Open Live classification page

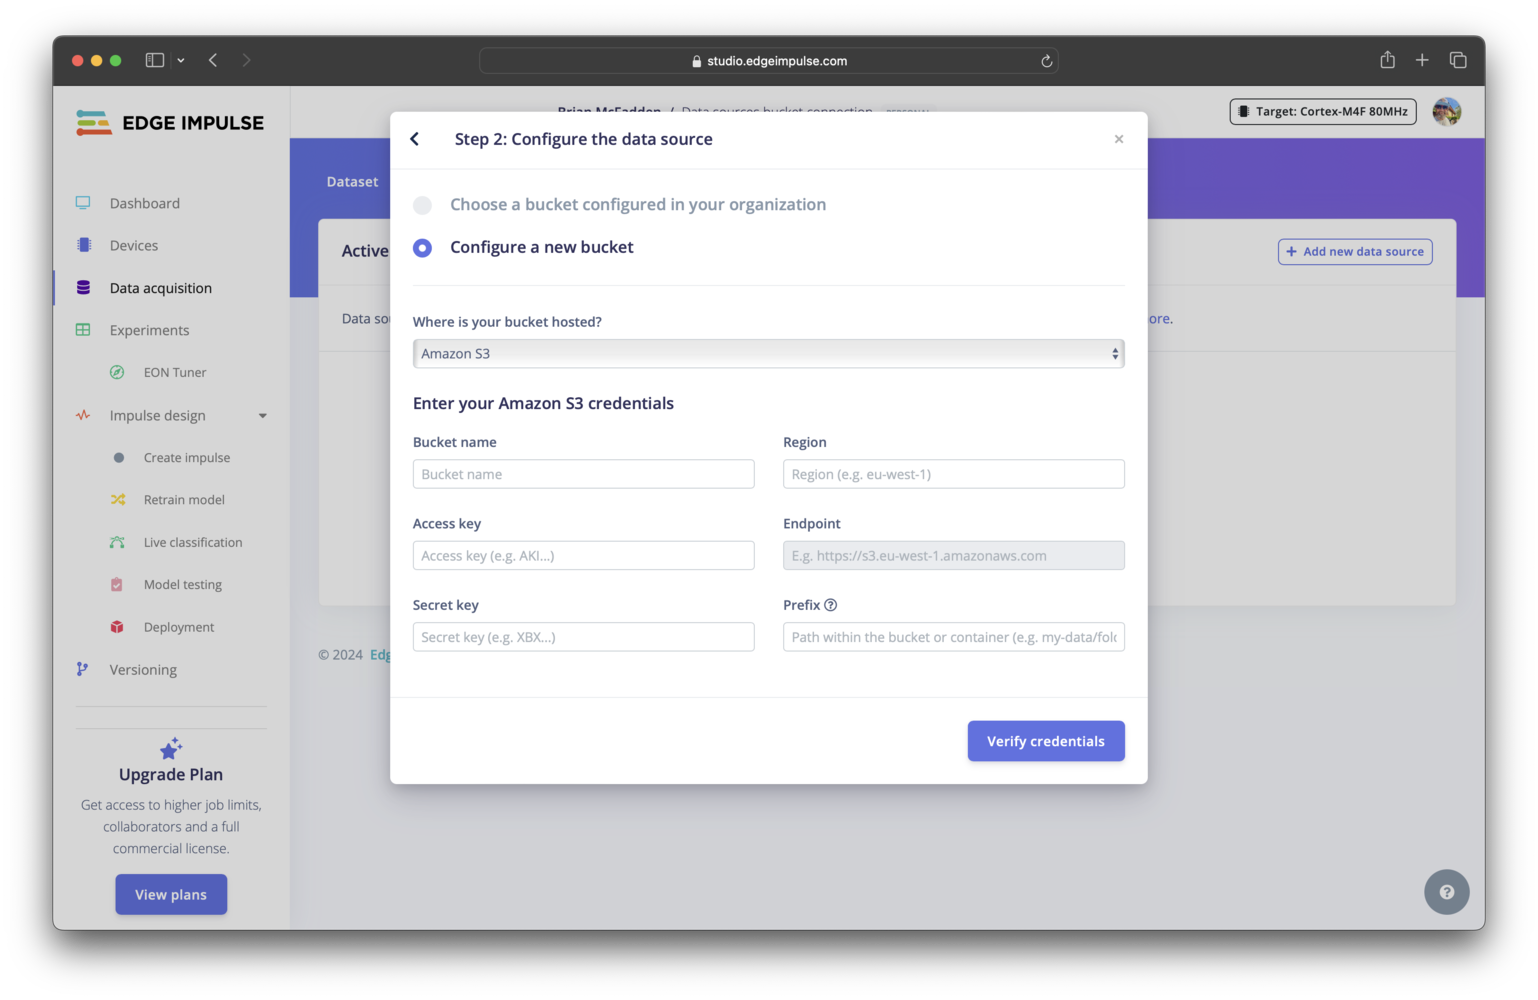click(193, 542)
